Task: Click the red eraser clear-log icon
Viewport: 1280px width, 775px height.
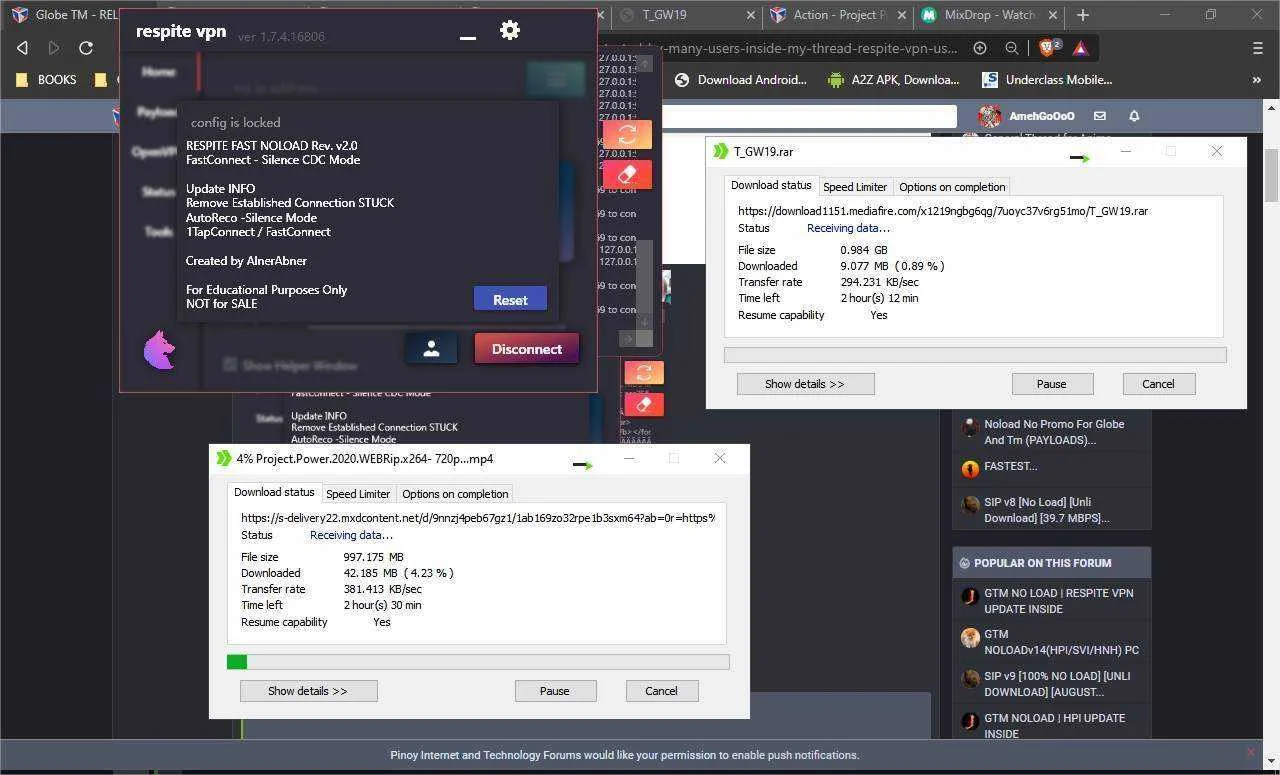Action: tap(627, 174)
